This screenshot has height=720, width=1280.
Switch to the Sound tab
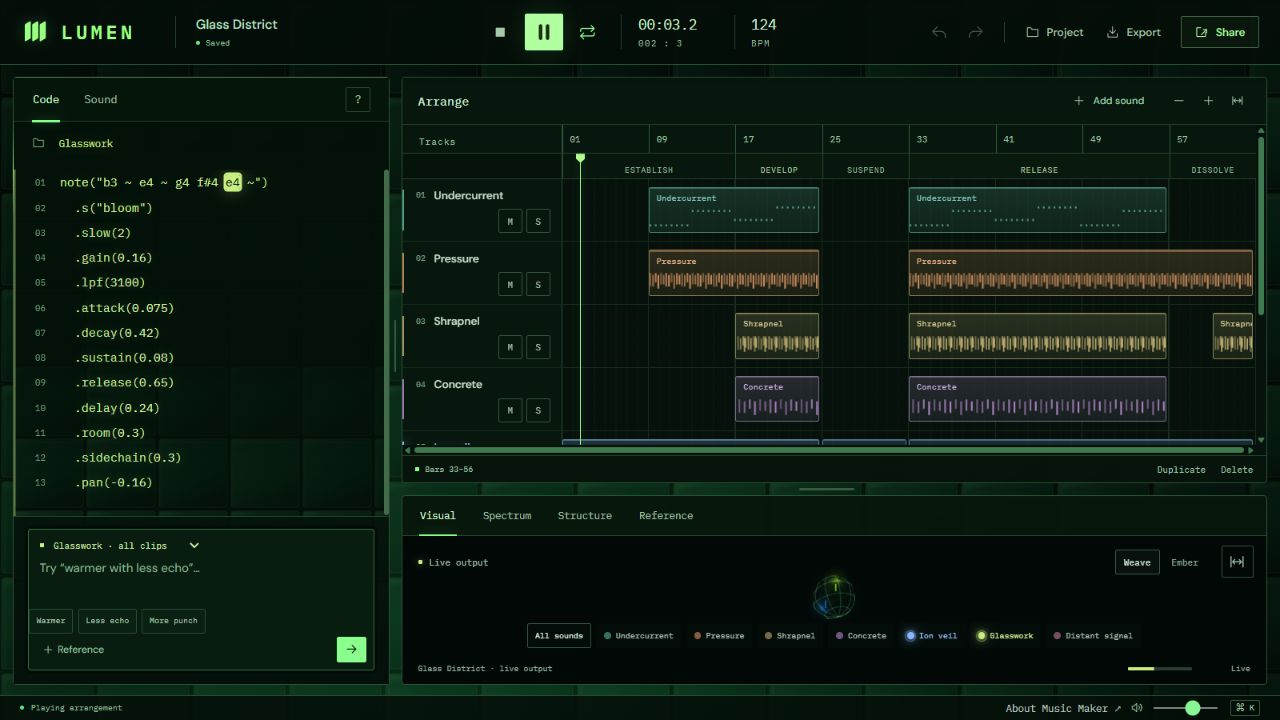pyautogui.click(x=100, y=99)
